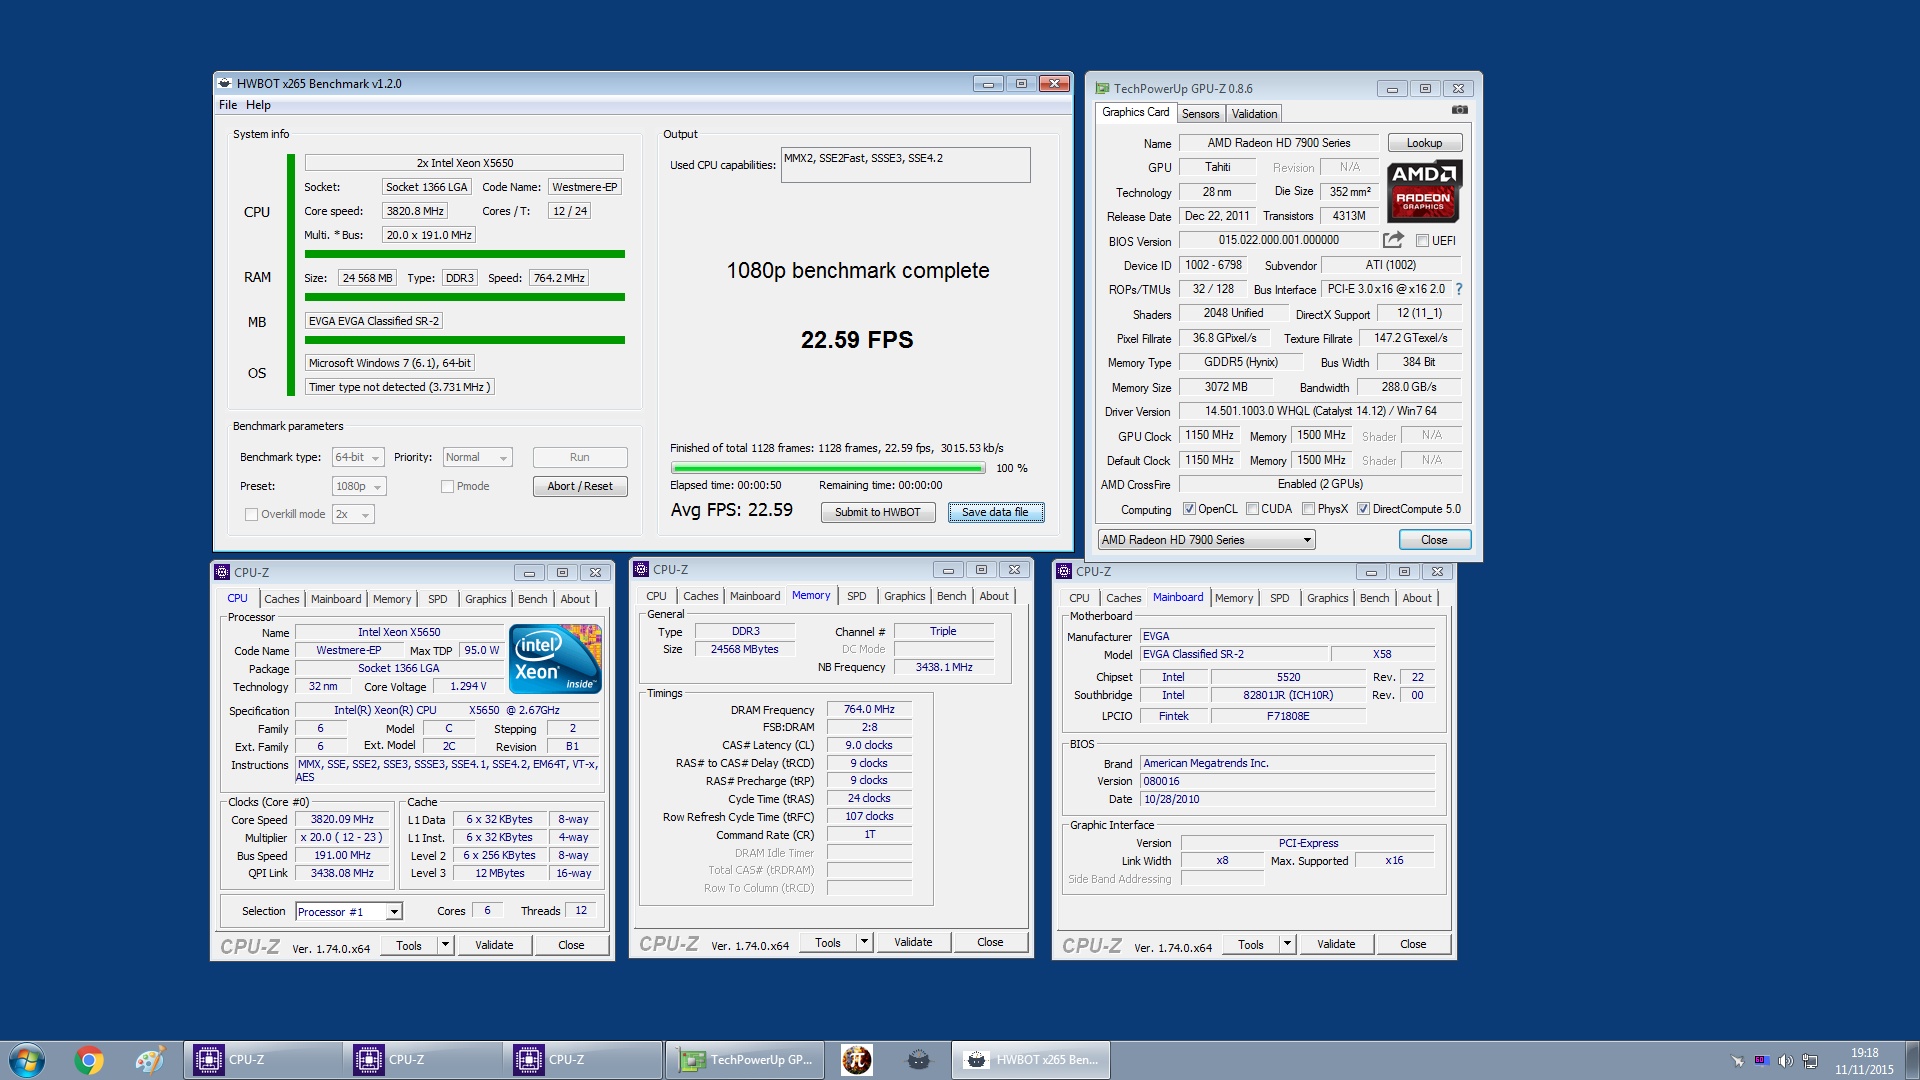Enable the Pmode checkbox
Viewport: 1920px width, 1080px height.
(447, 486)
